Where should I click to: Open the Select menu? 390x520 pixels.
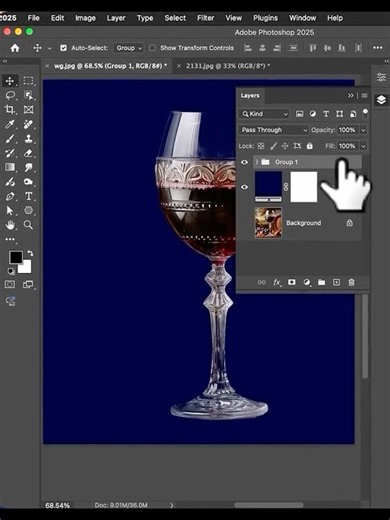tap(175, 18)
